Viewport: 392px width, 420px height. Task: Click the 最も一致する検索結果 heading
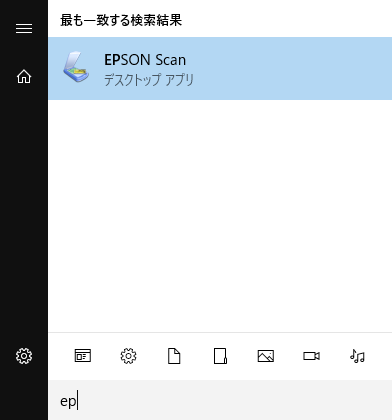[x=121, y=20]
